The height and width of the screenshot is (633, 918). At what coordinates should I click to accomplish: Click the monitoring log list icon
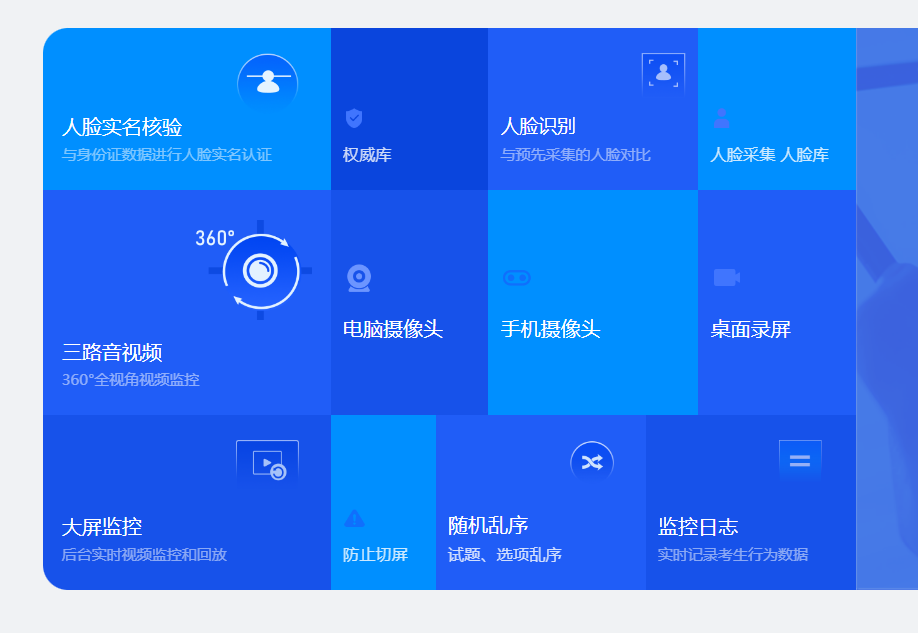800,461
